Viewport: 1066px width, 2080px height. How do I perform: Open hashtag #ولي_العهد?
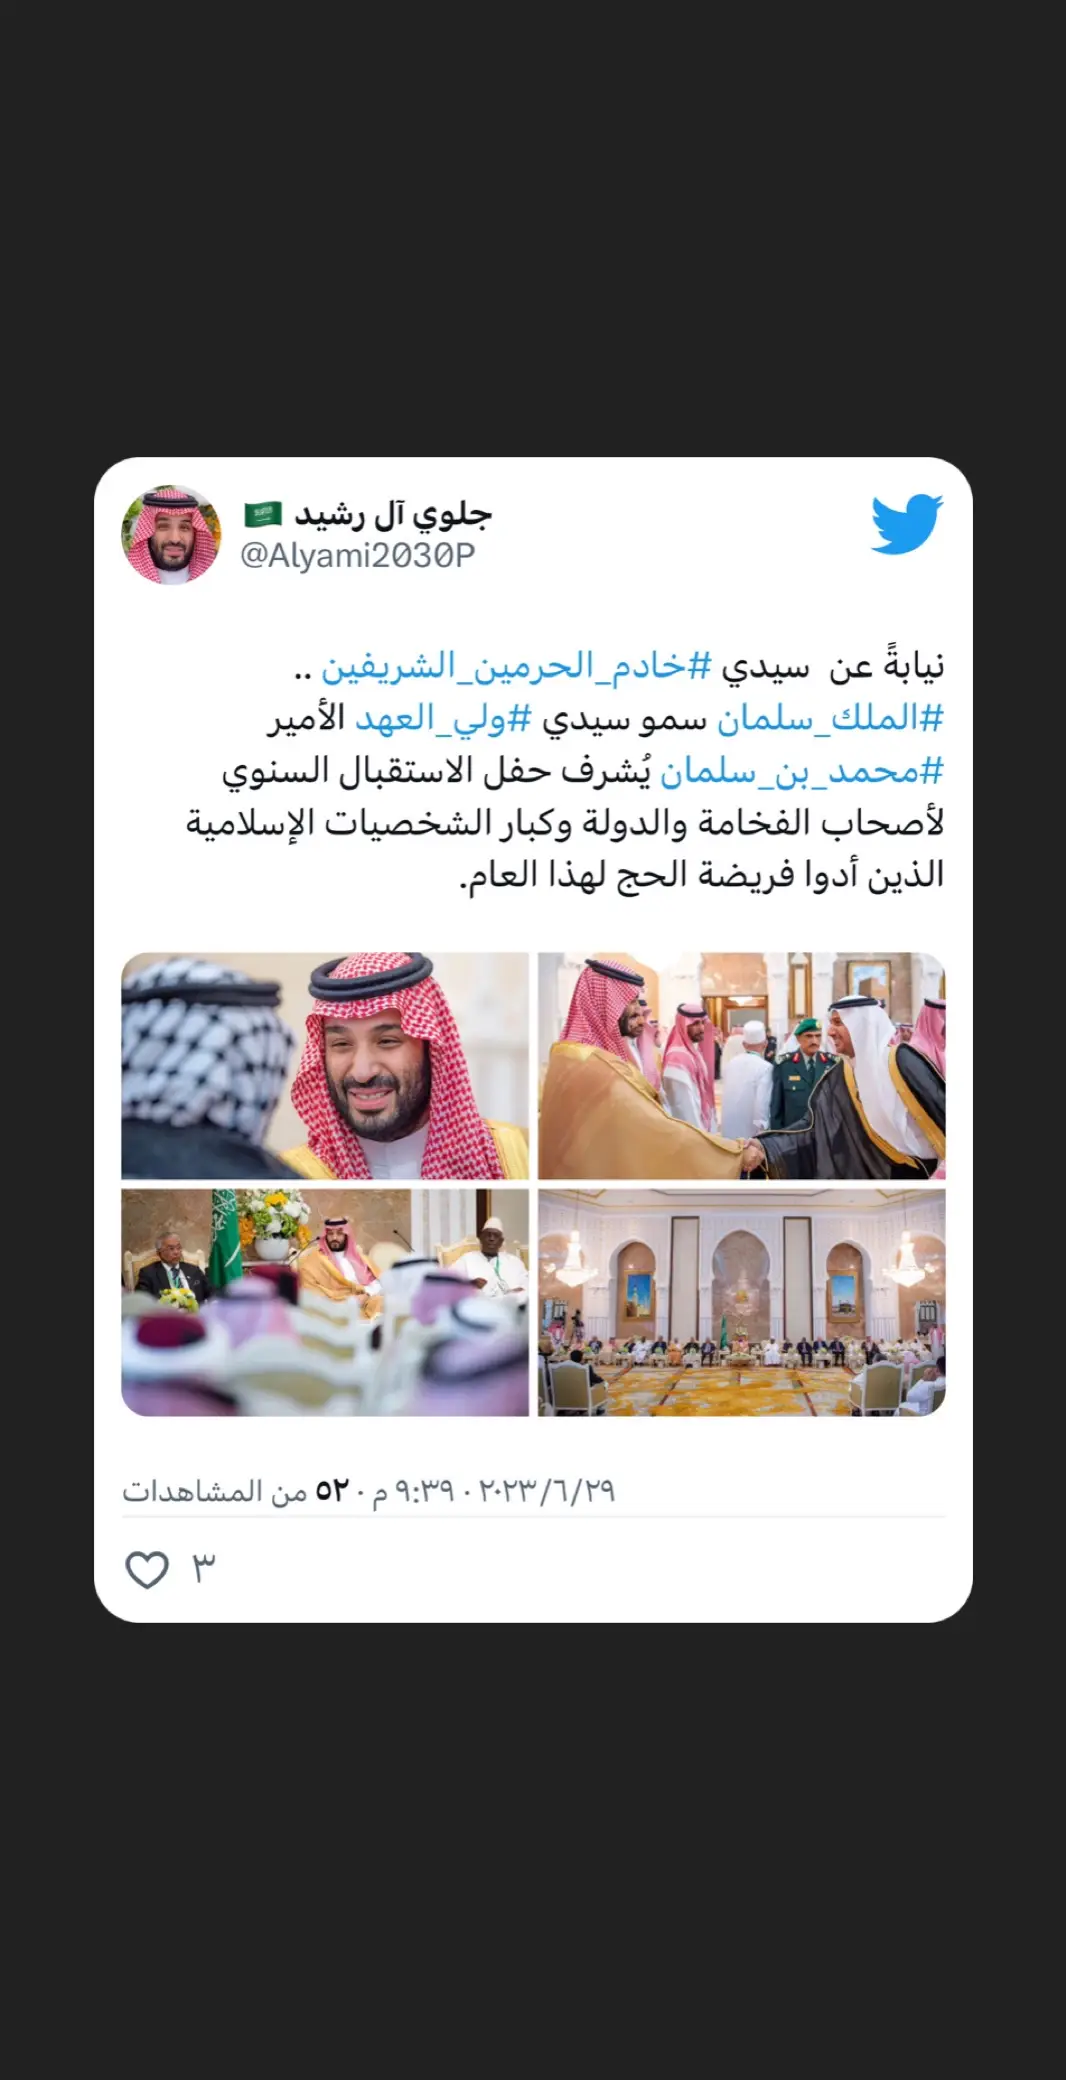click(x=443, y=719)
